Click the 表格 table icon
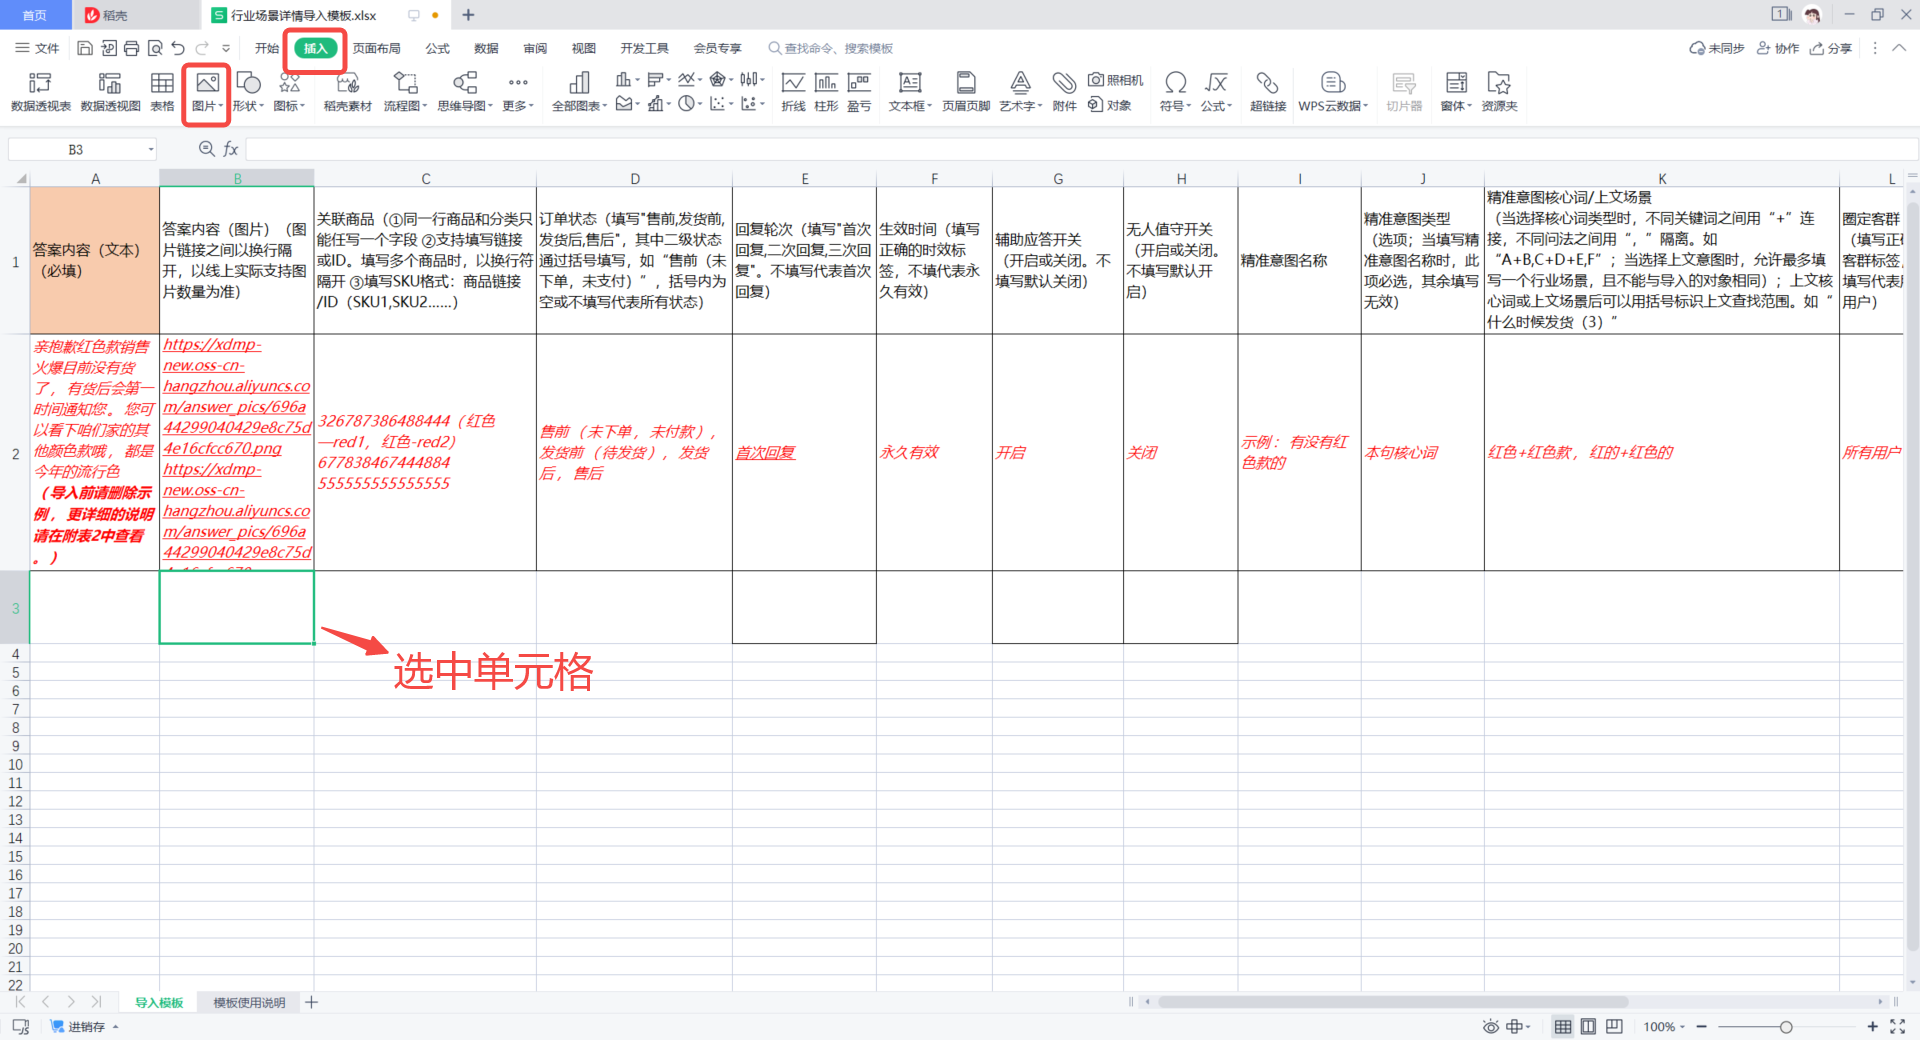1920x1040 pixels. tap(162, 92)
